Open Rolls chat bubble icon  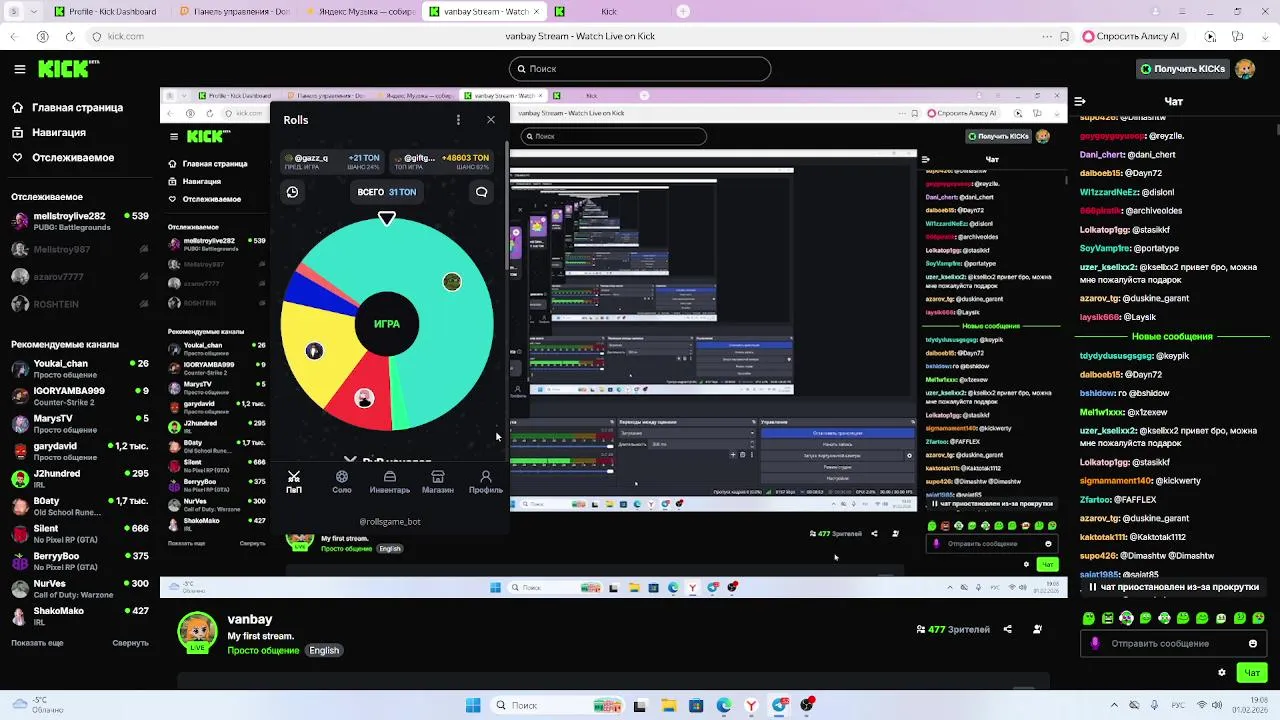click(x=481, y=192)
